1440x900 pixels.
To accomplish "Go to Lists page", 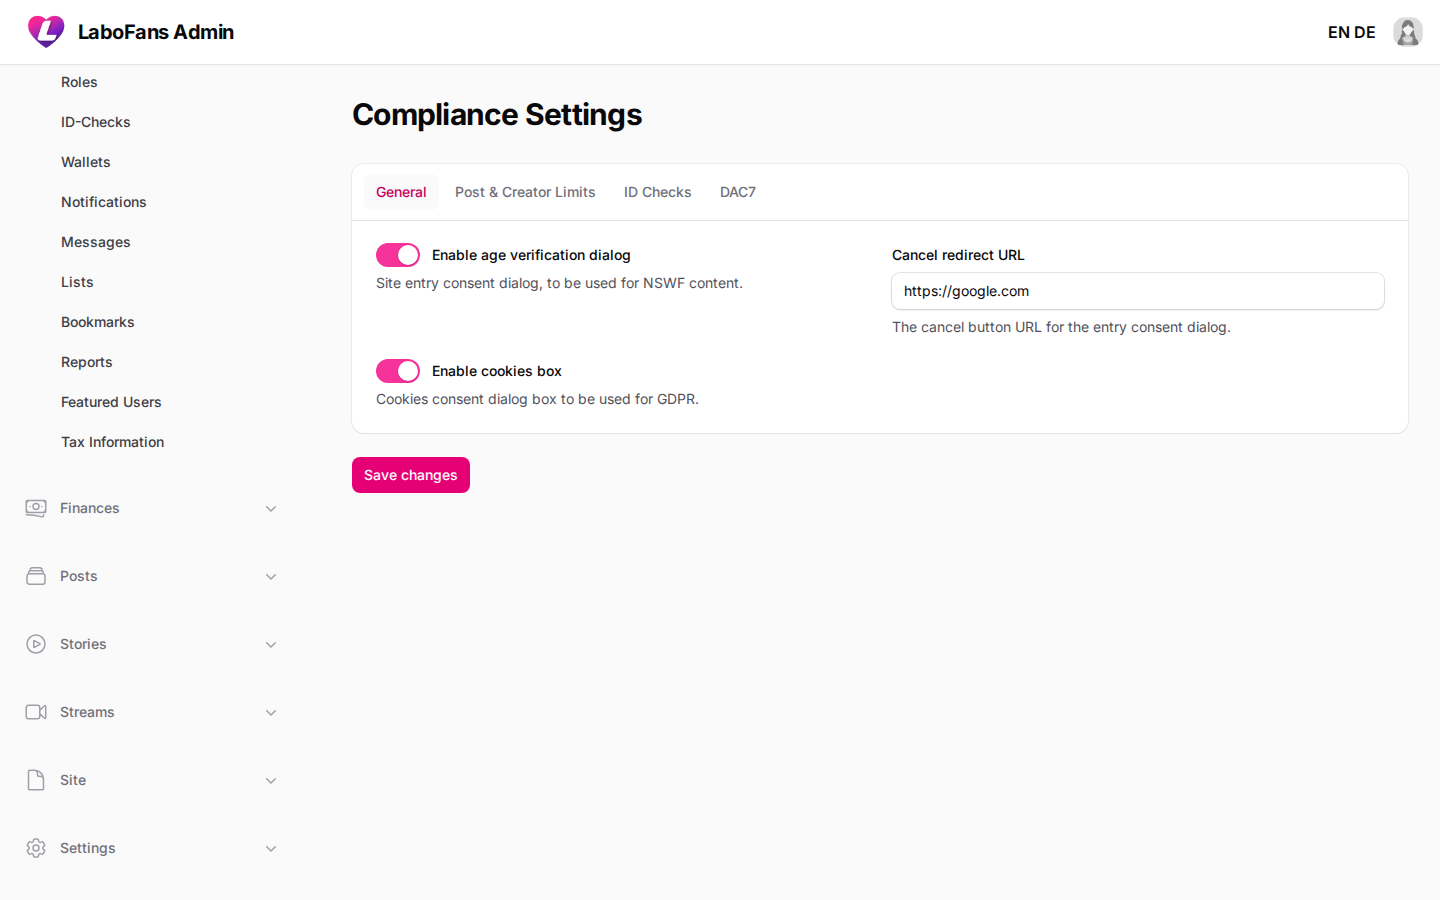I will (77, 282).
